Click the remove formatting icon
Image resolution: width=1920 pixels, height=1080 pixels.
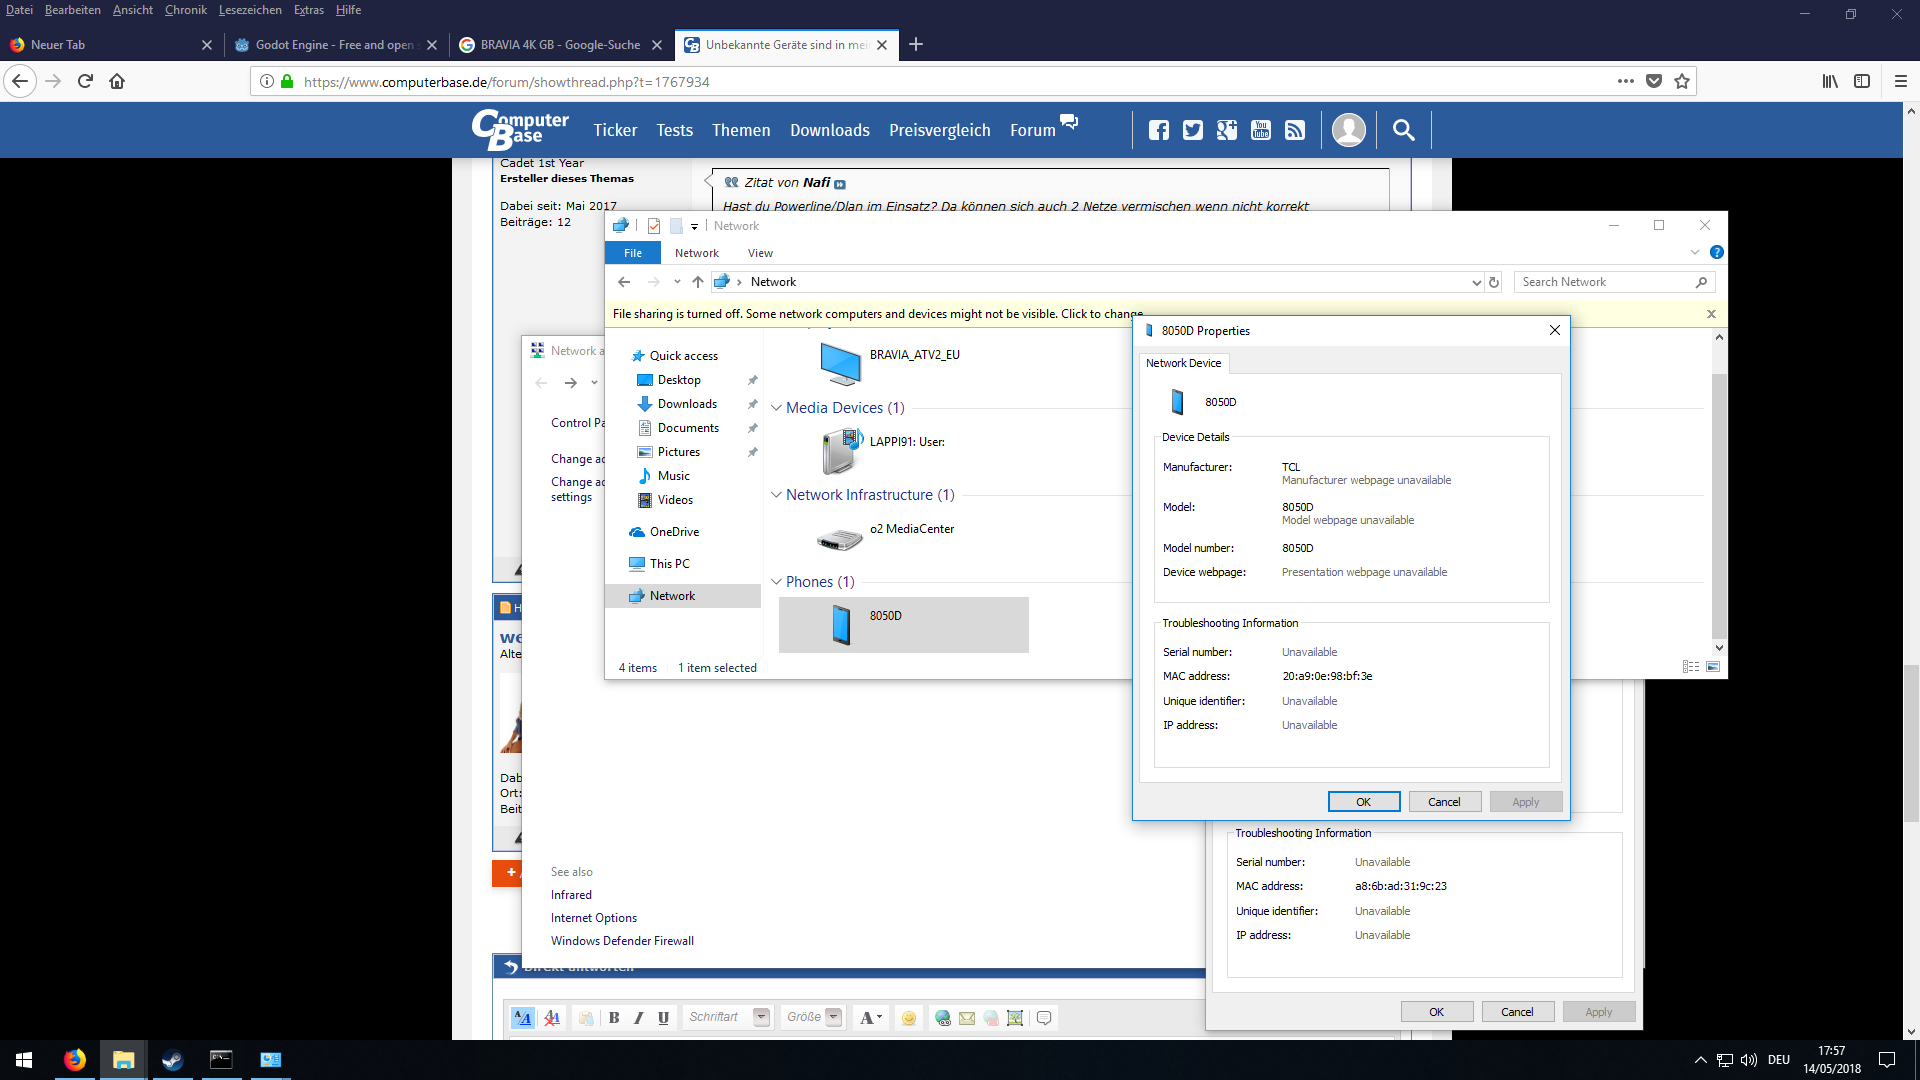(552, 1018)
